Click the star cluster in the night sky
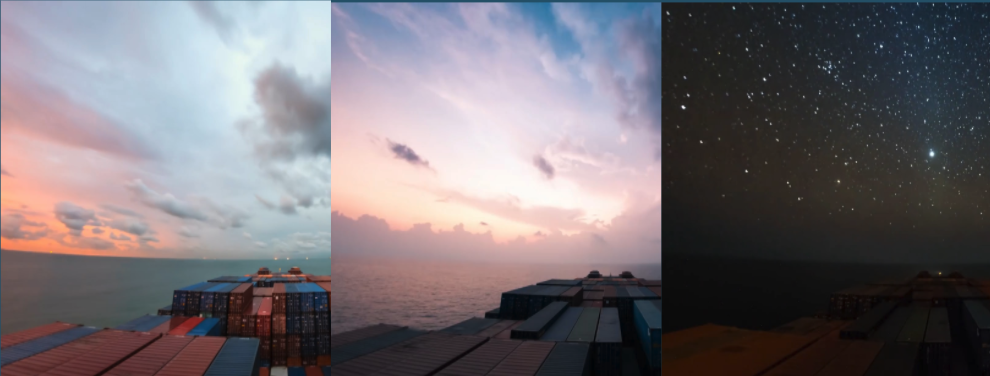 826,64
